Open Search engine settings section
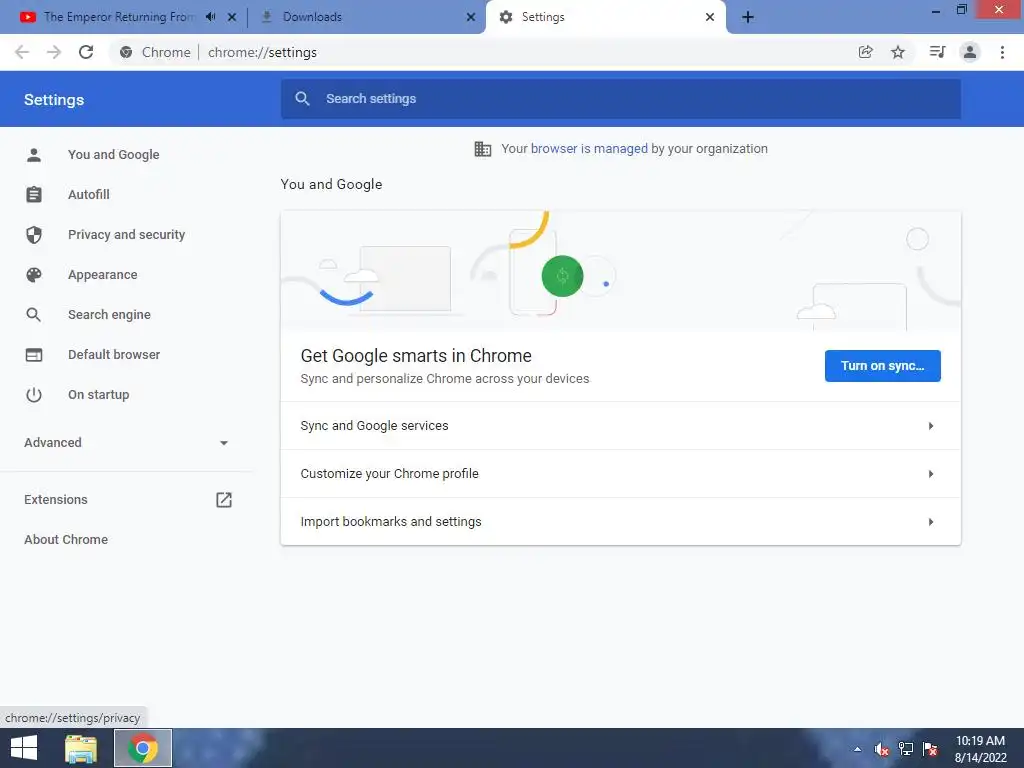Screen dimensions: 1024x768 (109, 315)
